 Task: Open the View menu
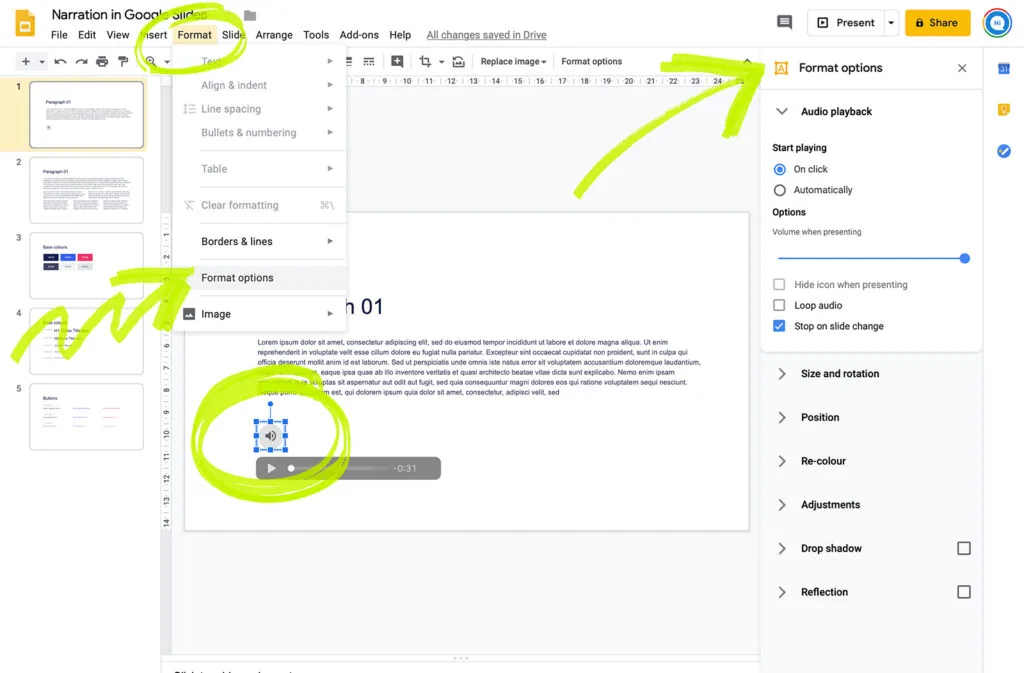click(x=118, y=35)
